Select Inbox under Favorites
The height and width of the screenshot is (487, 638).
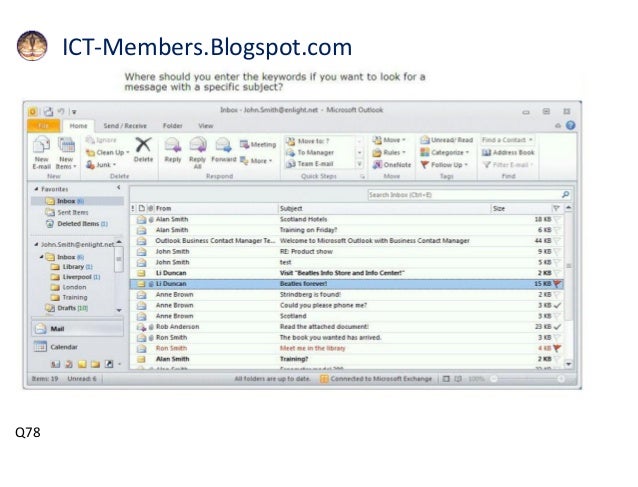pos(77,201)
